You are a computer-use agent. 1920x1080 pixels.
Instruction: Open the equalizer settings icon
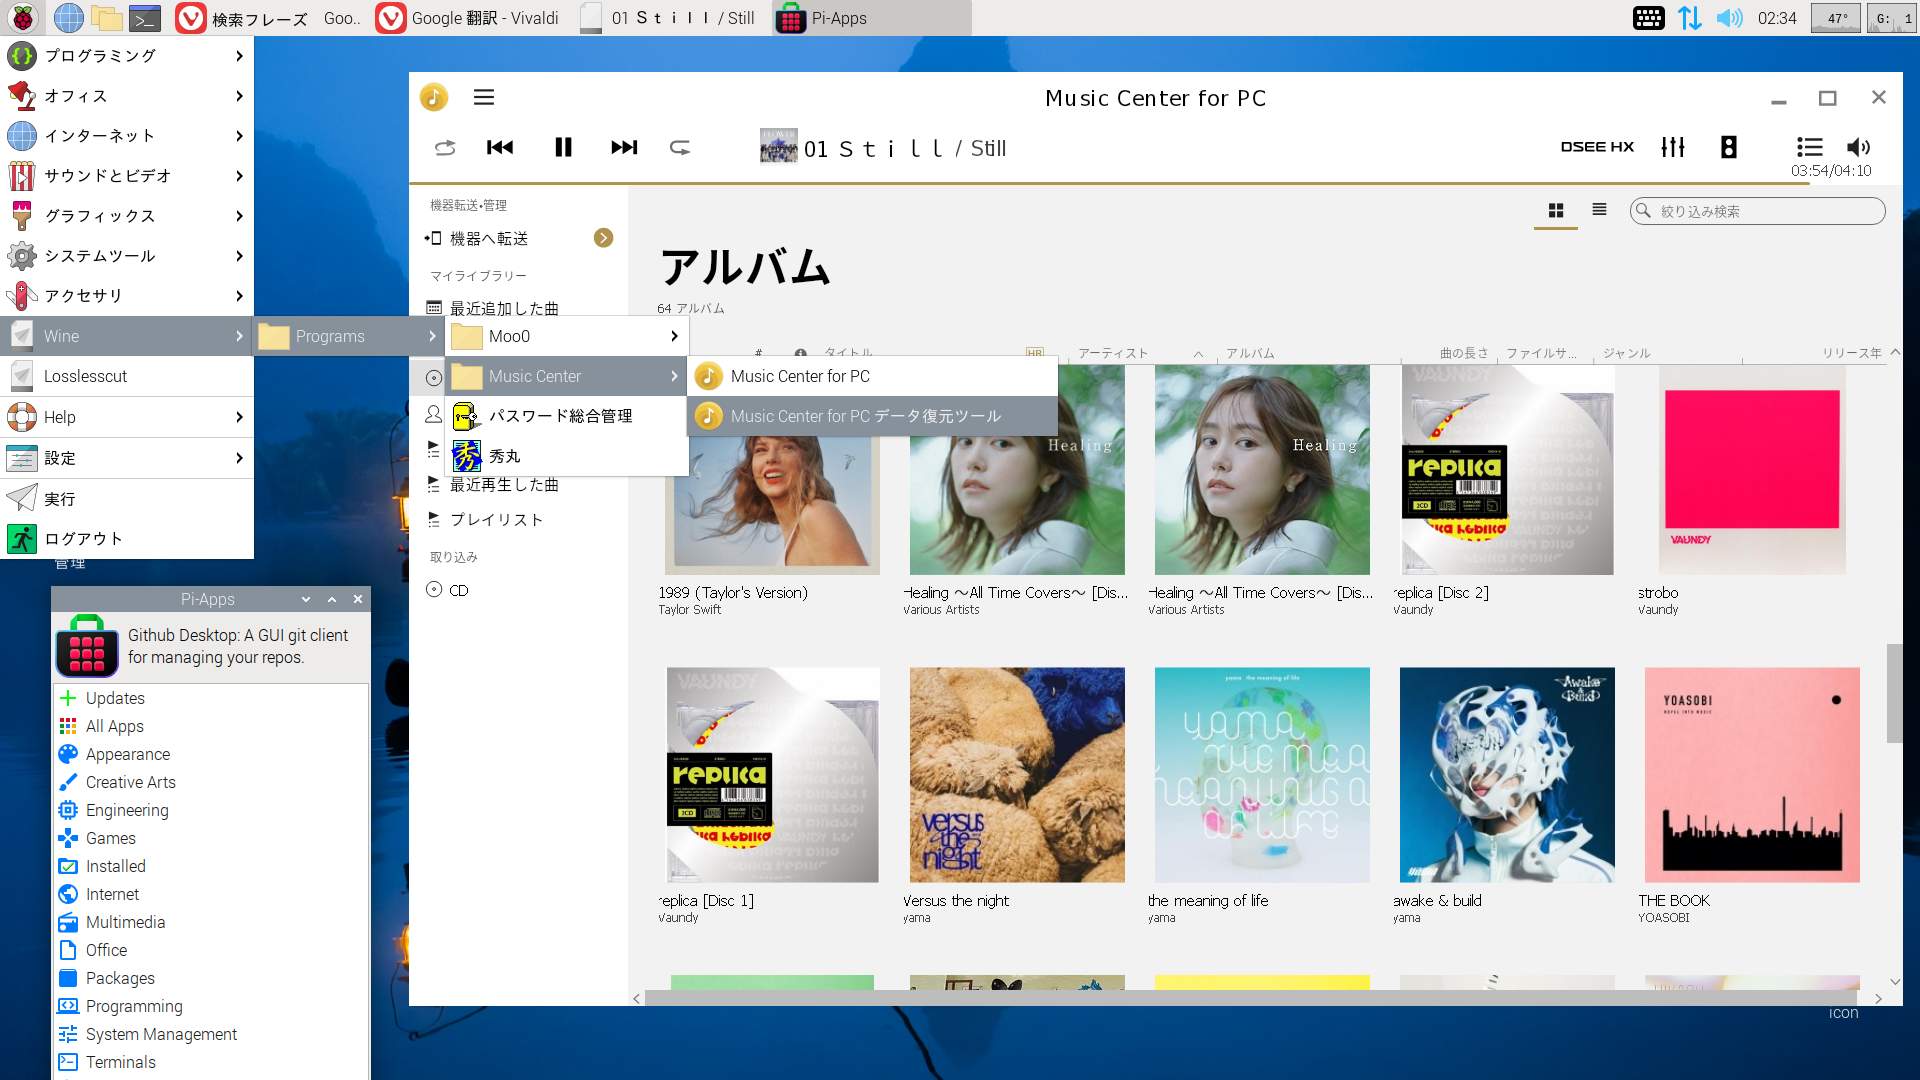point(1673,147)
